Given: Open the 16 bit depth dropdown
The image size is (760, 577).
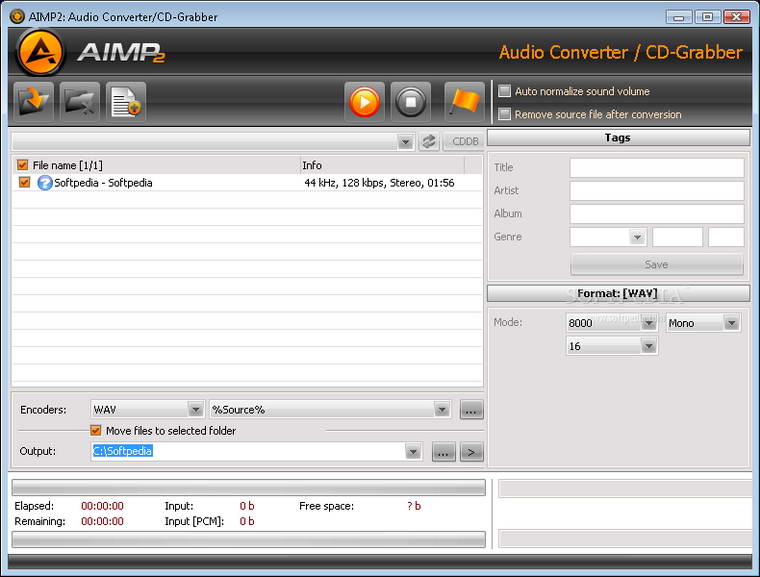Looking at the screenshot, I should [x=649, y=346].
